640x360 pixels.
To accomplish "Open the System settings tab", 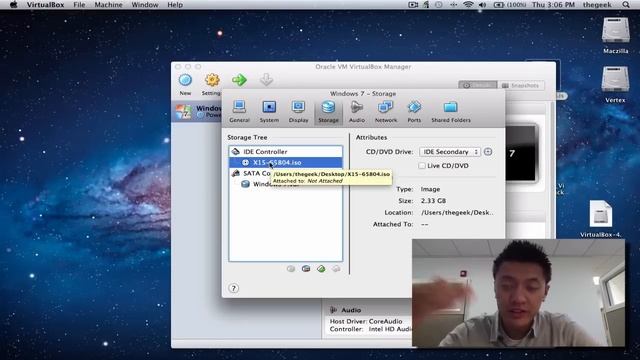I will [269, 111].
